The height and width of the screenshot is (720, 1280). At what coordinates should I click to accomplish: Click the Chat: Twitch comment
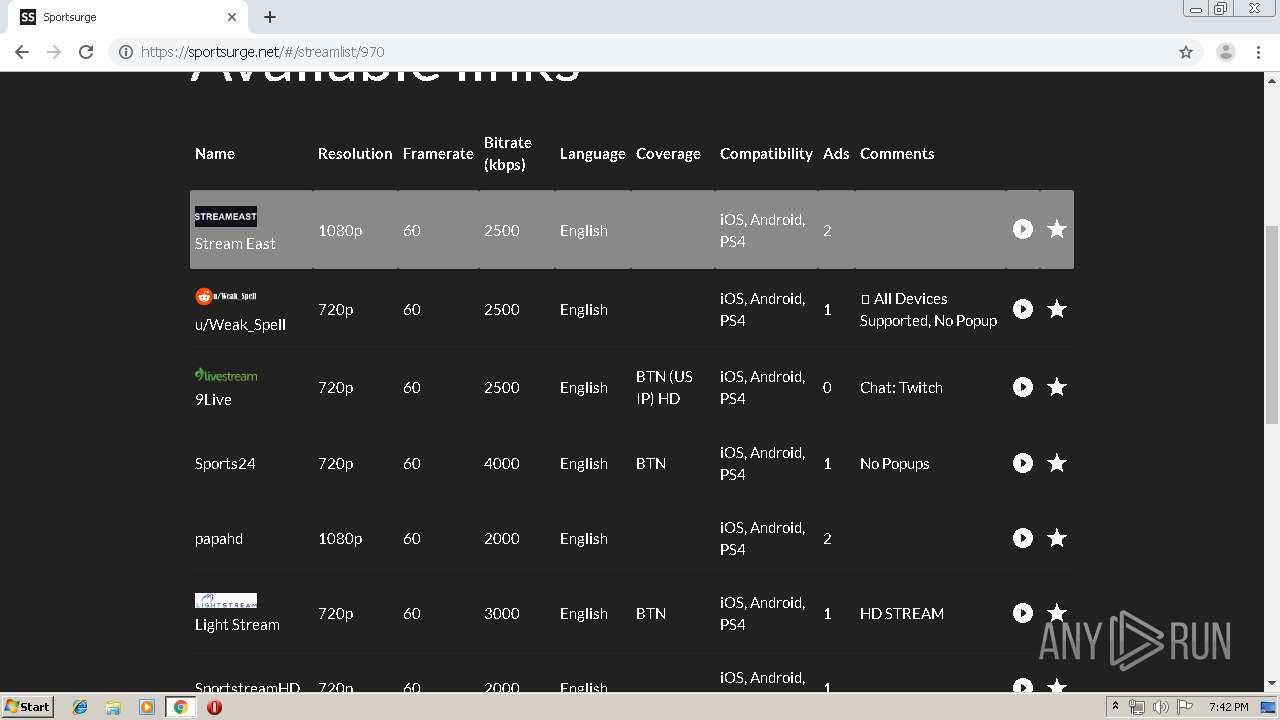click(x=901, y=387)
